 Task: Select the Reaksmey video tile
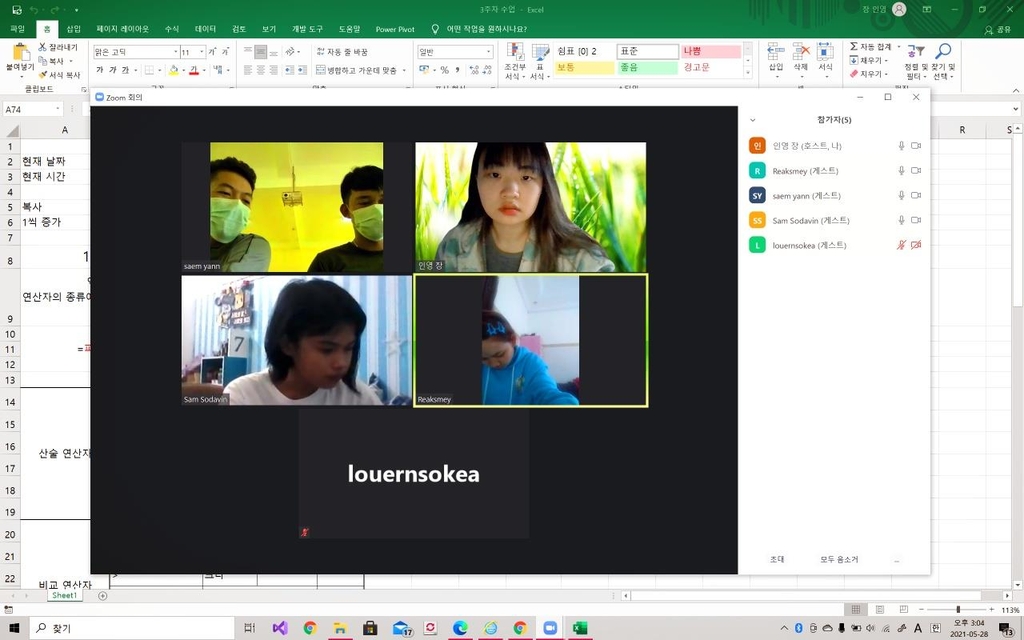(531, 340)
